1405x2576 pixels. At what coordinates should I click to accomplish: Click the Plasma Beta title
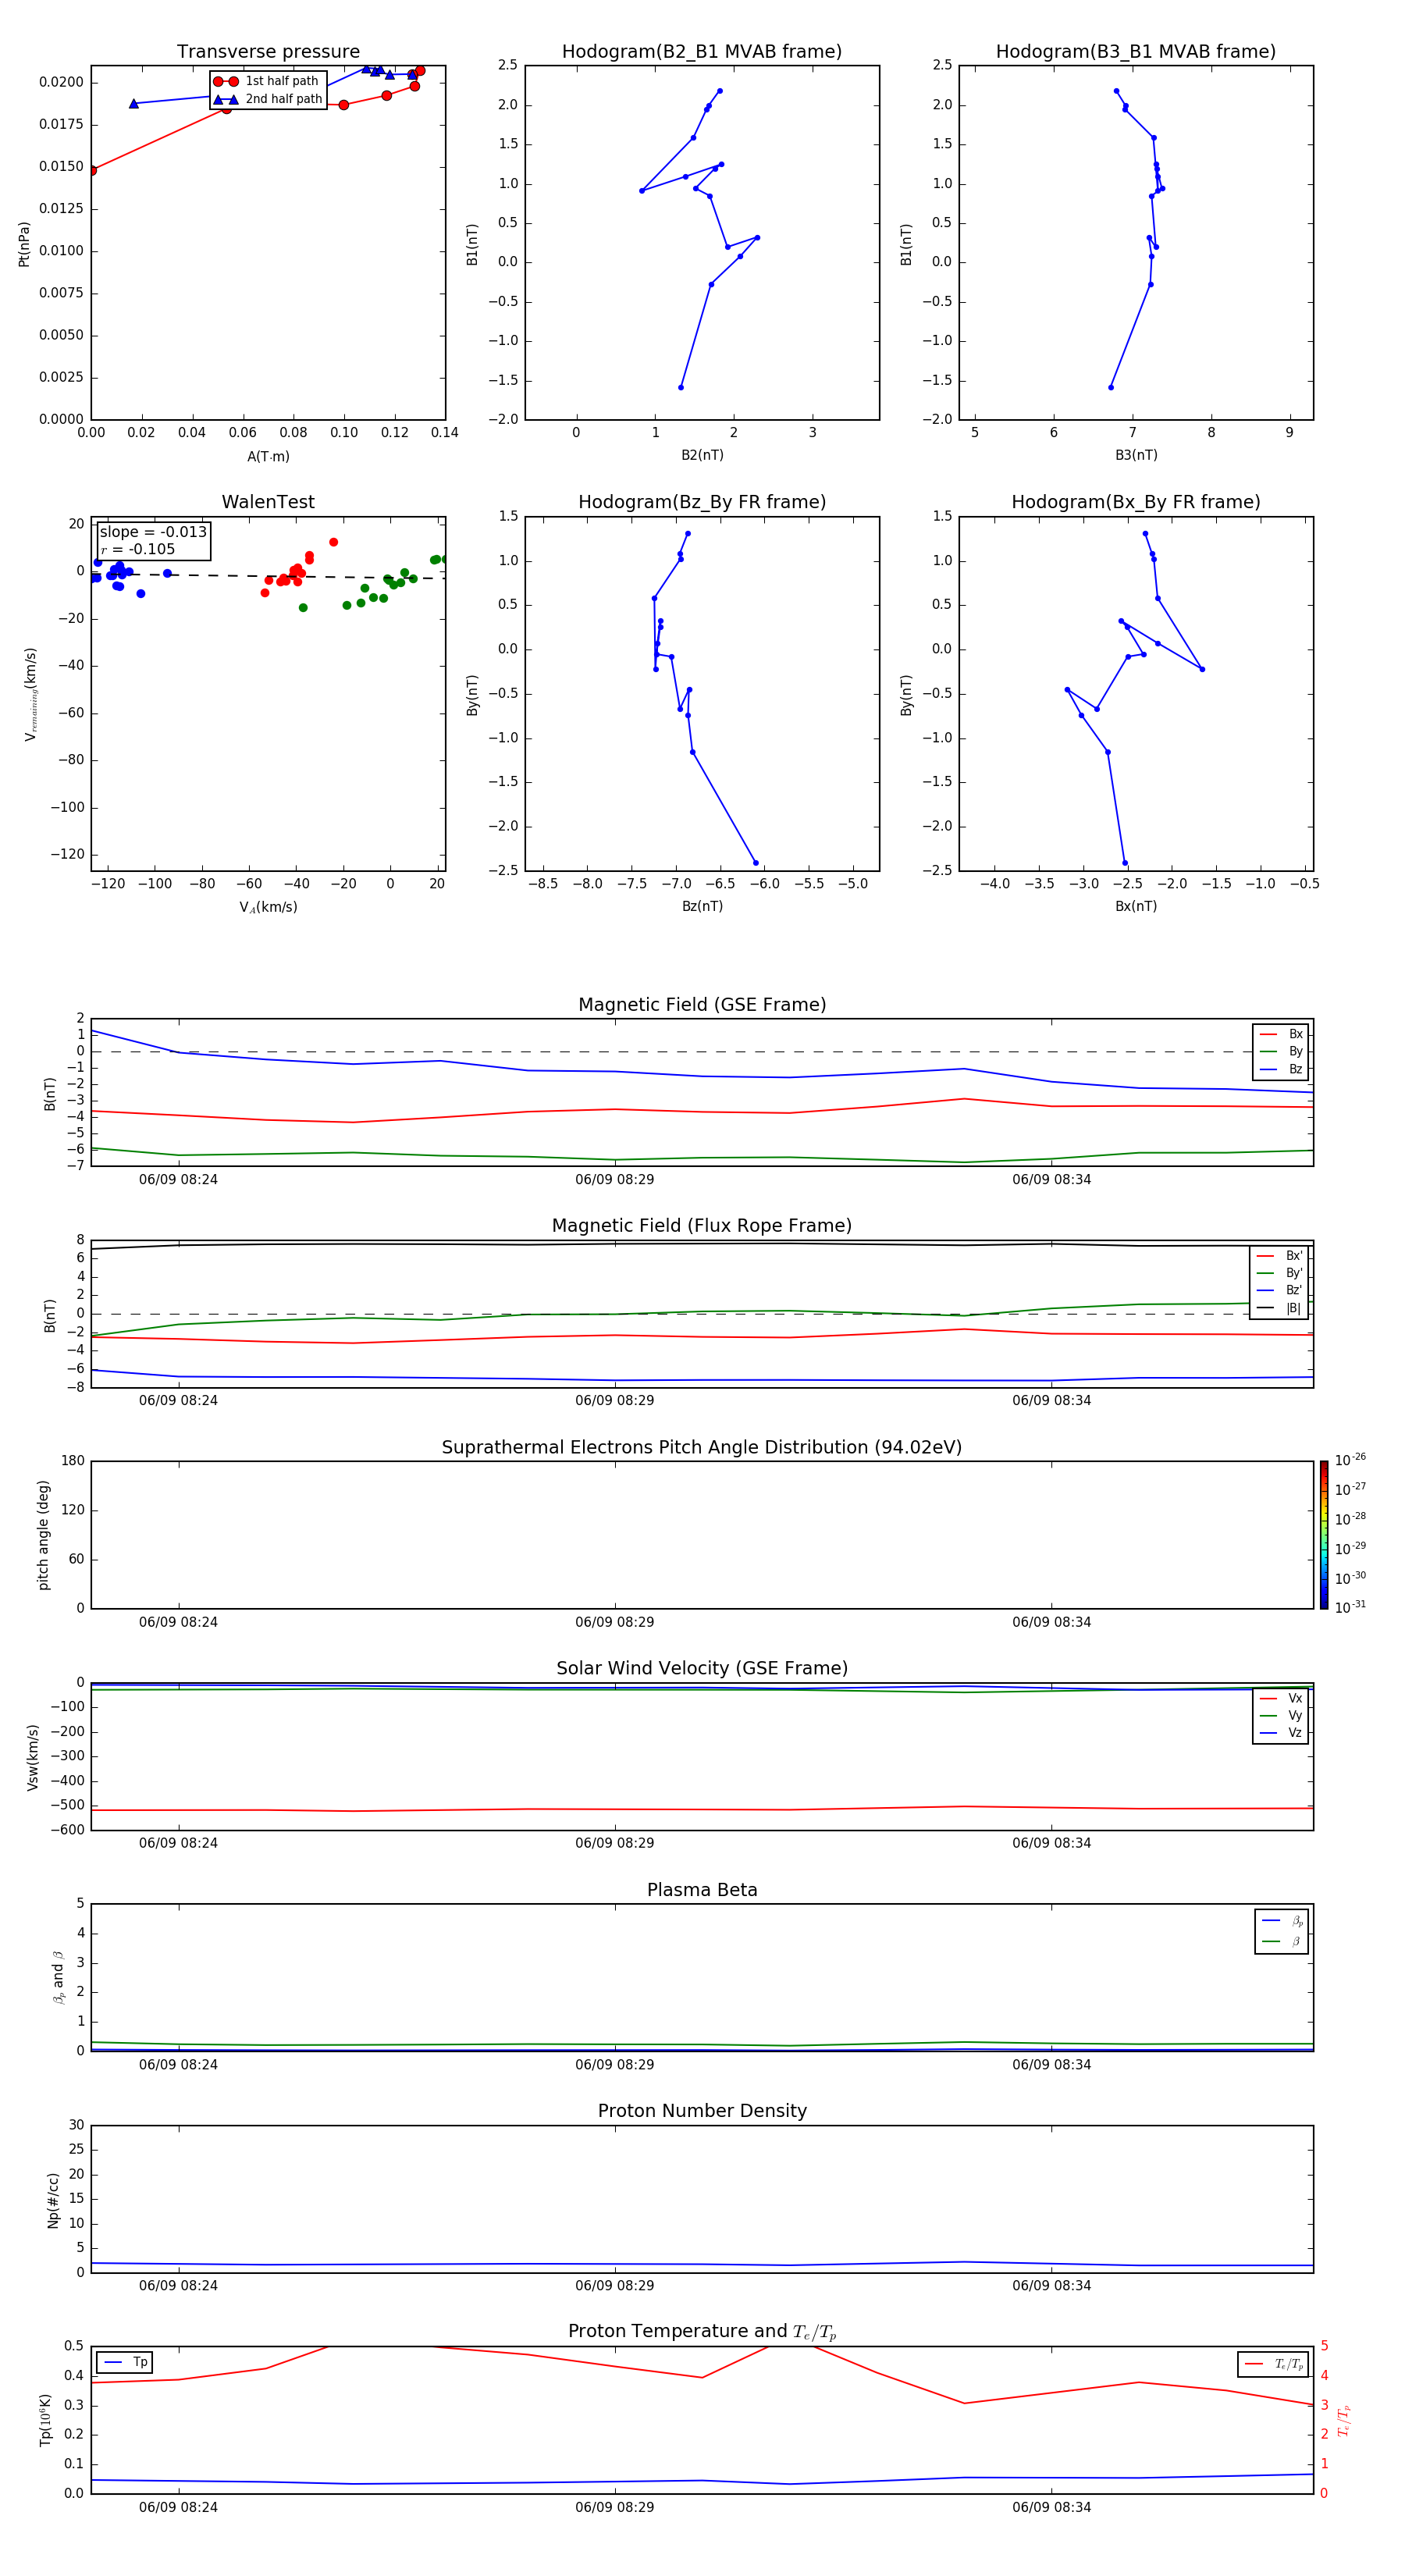pos(702,1890)
